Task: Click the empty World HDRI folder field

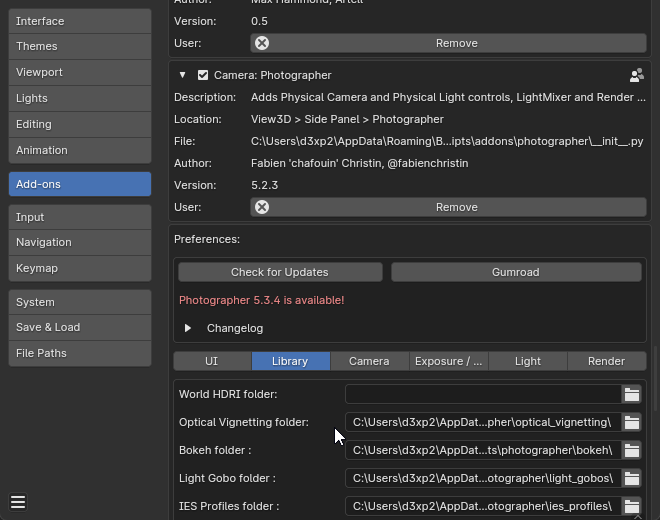Action: coord(483,395)
